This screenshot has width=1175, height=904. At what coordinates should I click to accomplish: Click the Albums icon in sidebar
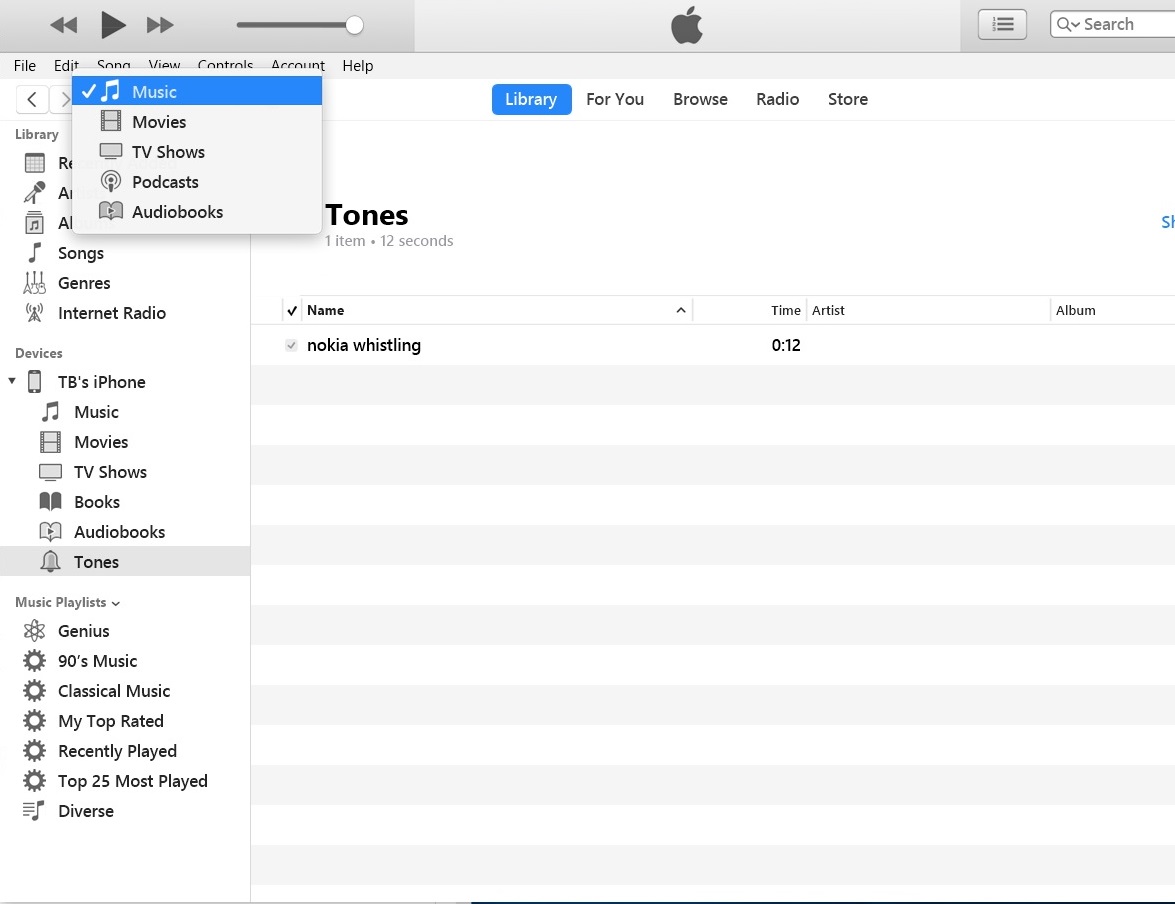(x=34, y=223)
